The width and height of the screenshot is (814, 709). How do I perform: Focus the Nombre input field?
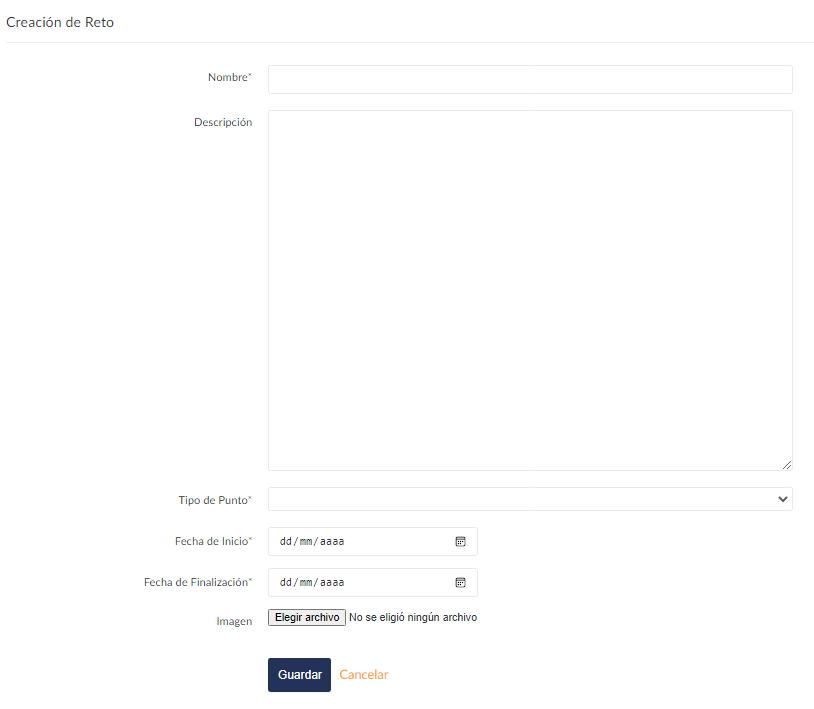530,79
